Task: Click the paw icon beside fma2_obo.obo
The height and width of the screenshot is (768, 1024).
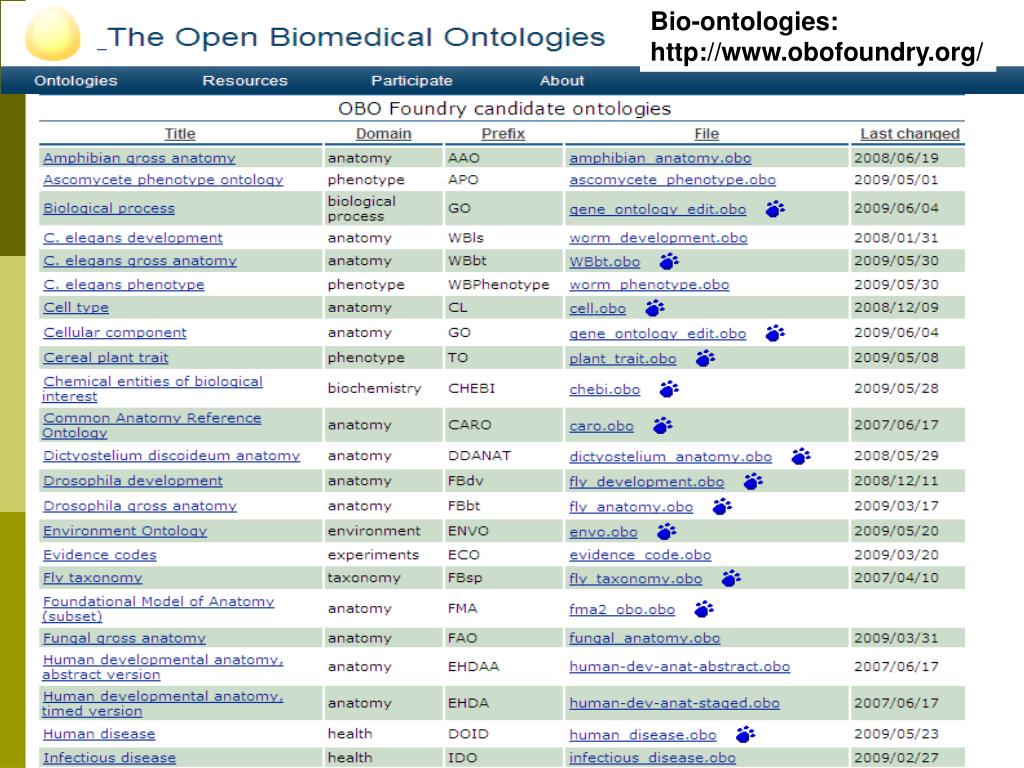Action: click(x=704, y=609)
